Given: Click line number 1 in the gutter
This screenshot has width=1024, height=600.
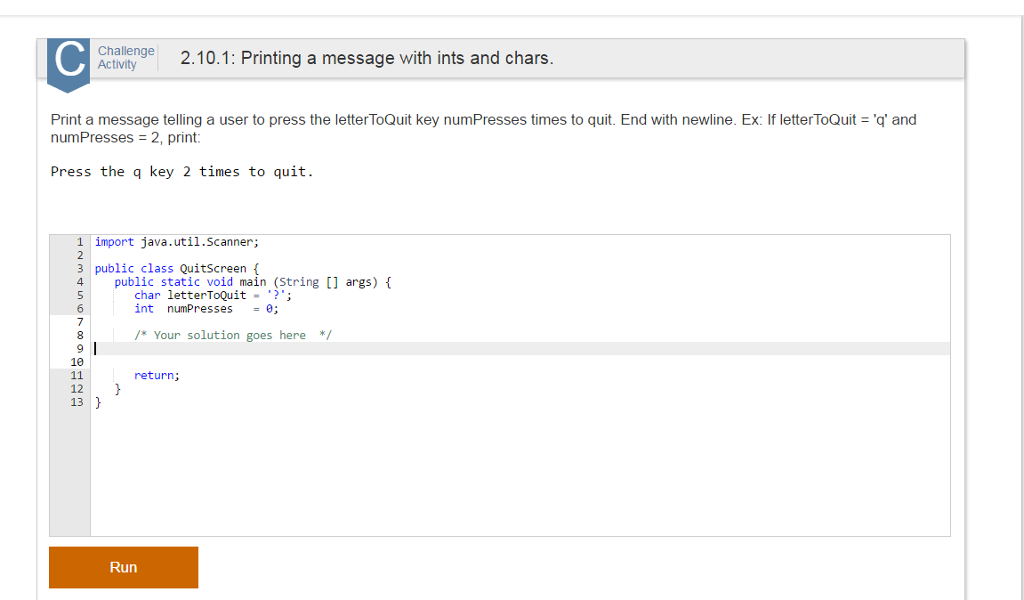Looking at the screenshot, I should 78,241.
